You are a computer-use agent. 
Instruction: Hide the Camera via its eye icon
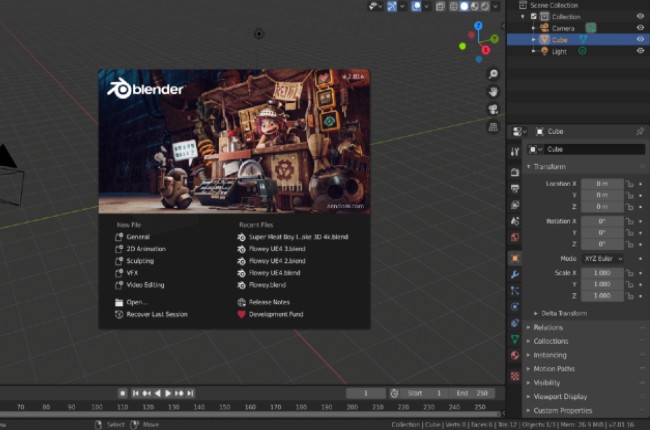point(640,28)
